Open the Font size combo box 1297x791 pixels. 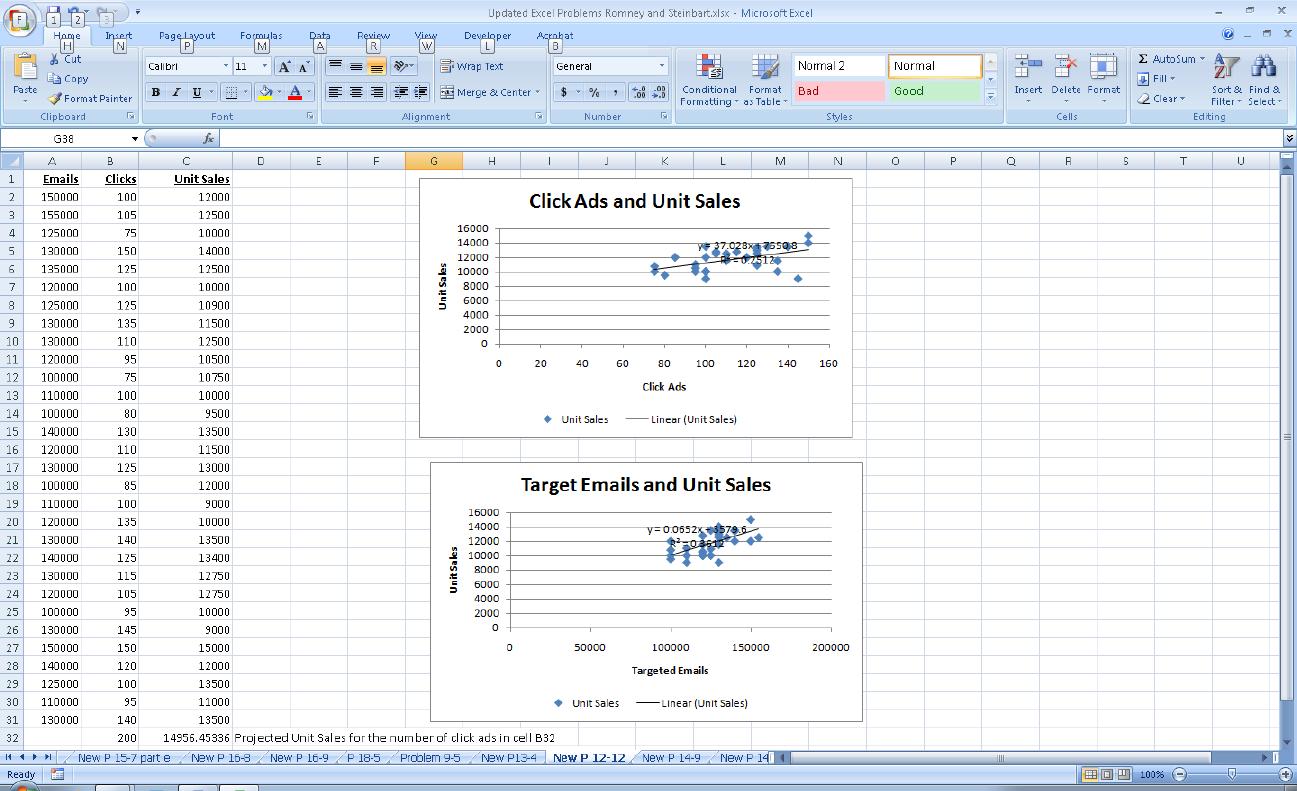(x=251, y=66)
